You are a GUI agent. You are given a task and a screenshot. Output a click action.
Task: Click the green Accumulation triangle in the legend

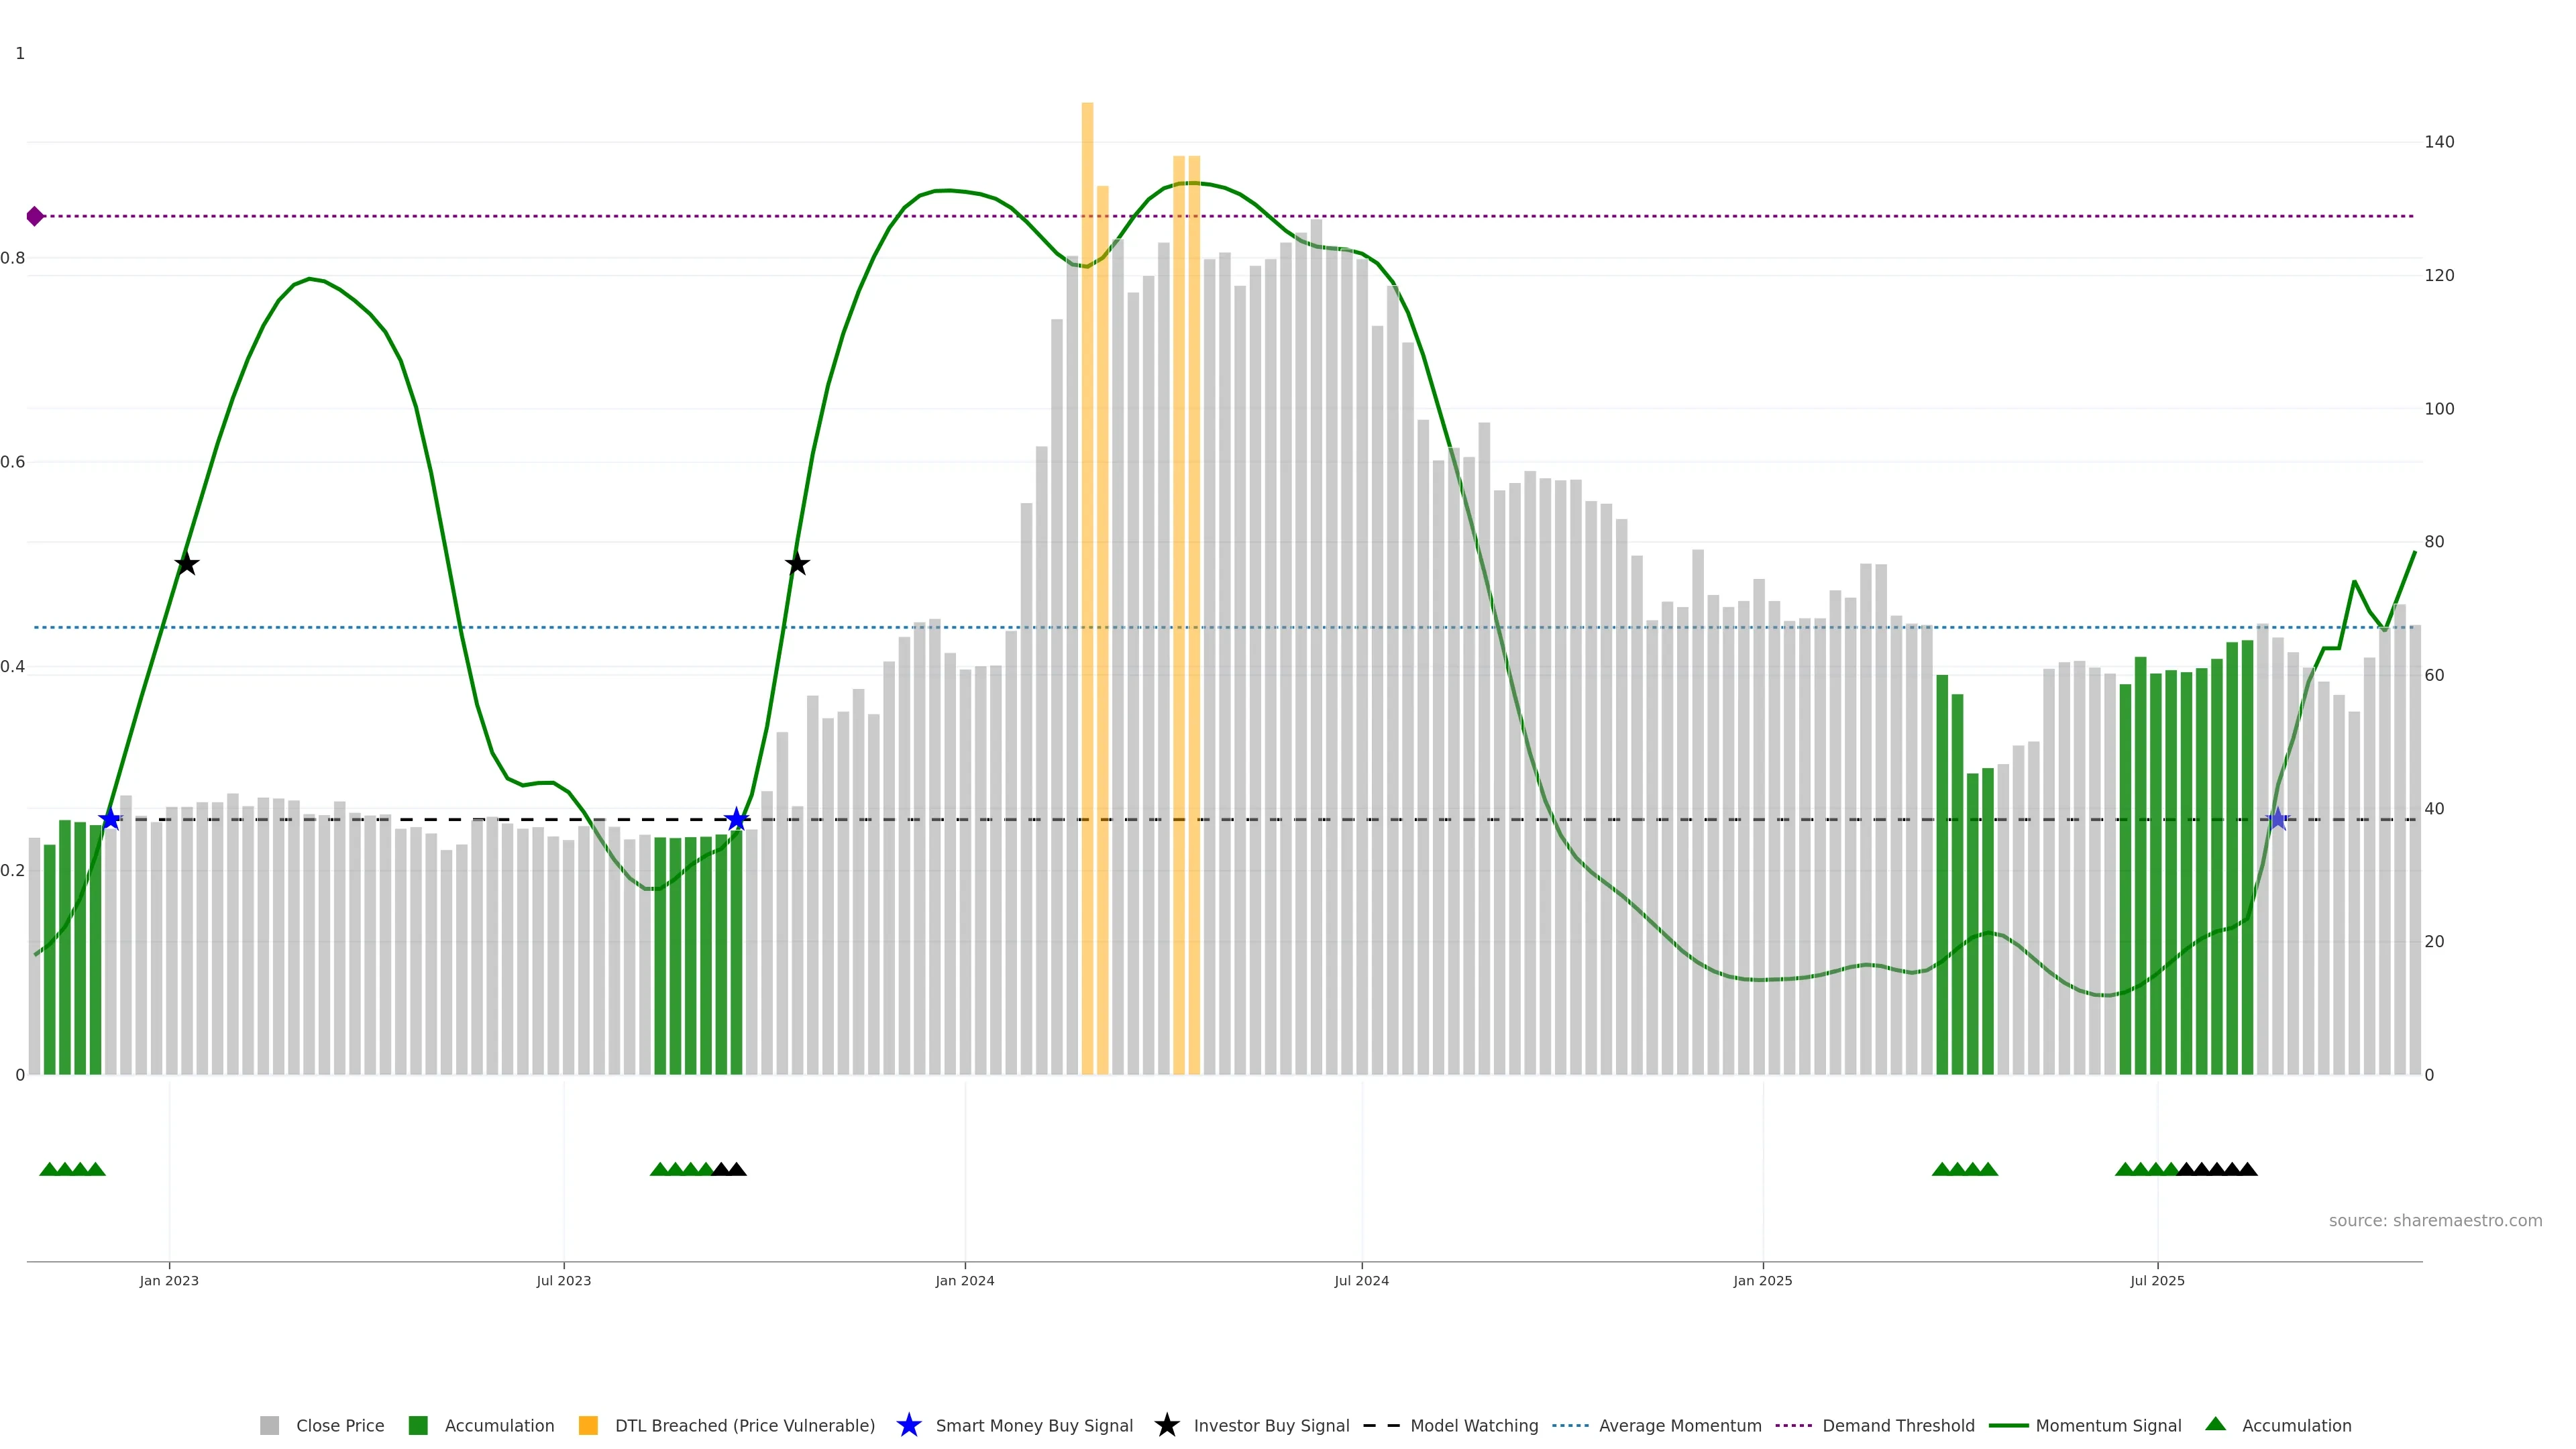click(2215, 1424)
